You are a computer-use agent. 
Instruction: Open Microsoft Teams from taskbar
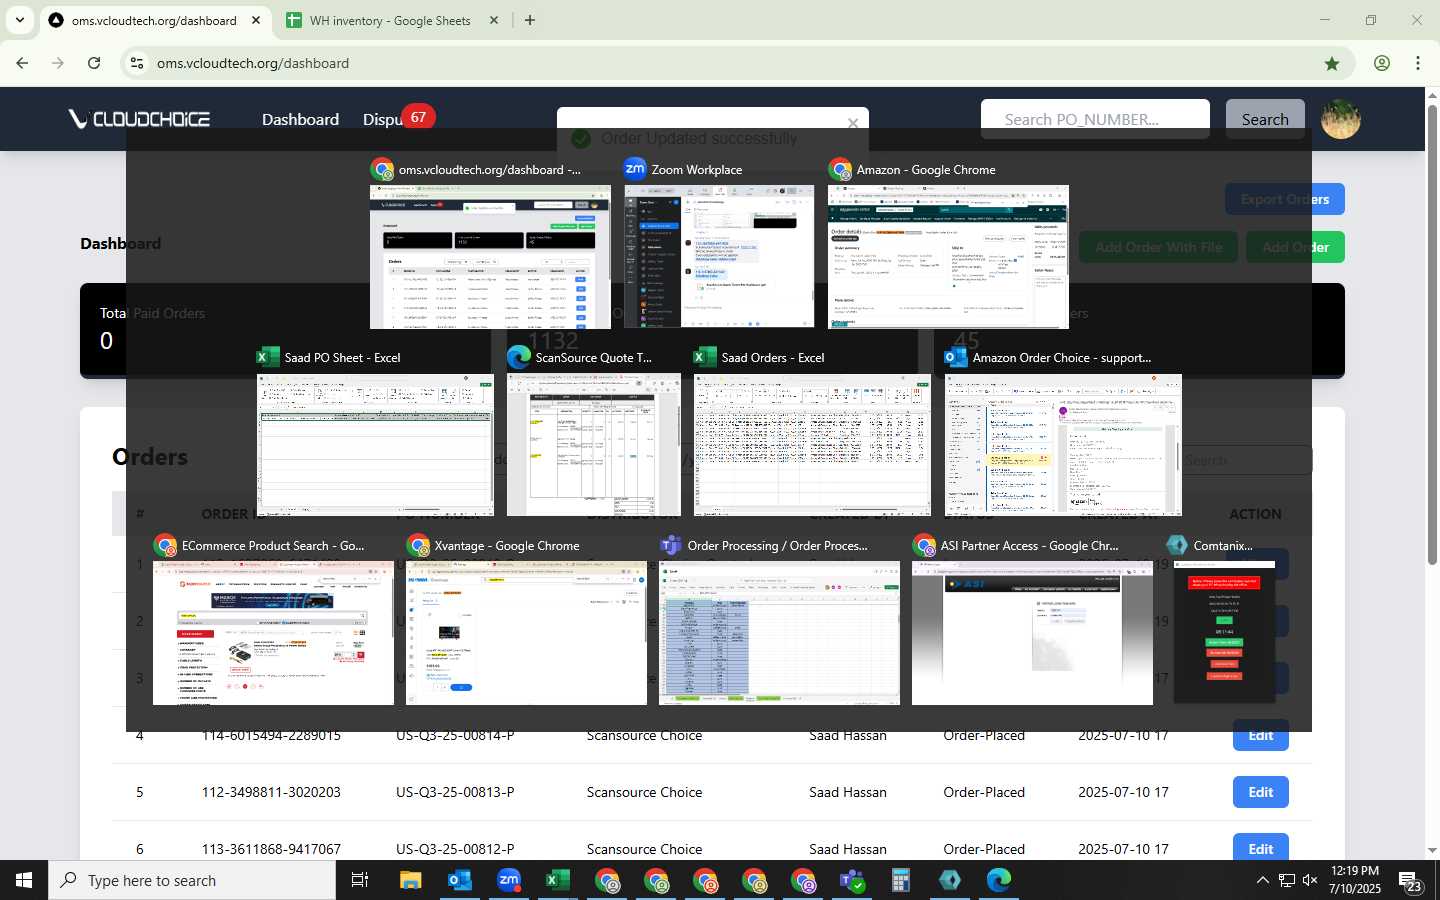point(852,880)
